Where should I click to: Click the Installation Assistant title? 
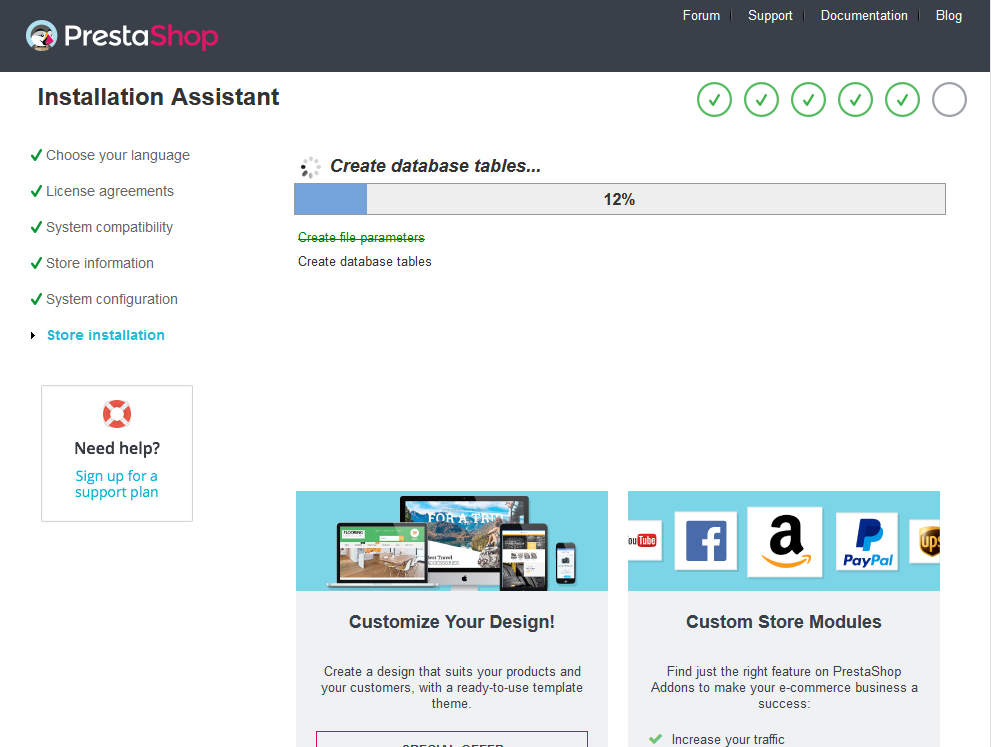(159, 97)
